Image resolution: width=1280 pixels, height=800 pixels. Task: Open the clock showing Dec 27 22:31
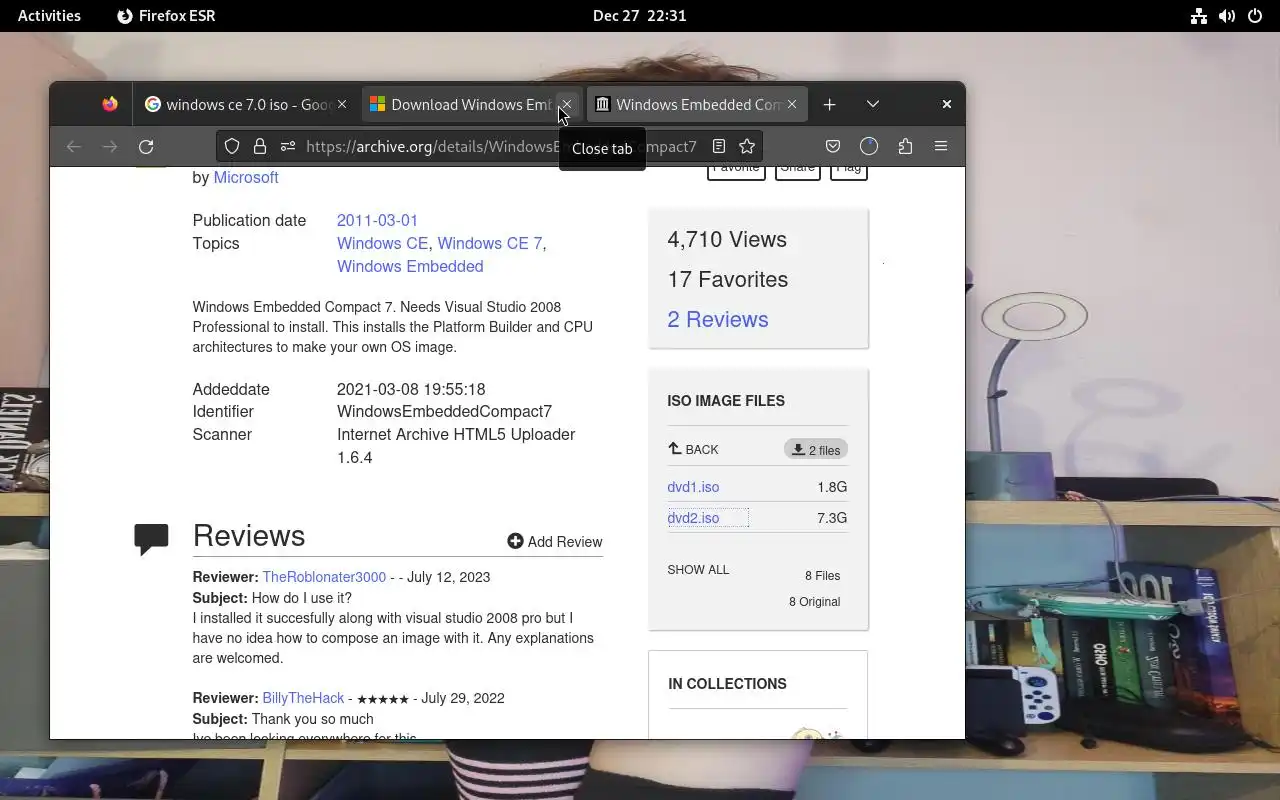click(640, 15)
